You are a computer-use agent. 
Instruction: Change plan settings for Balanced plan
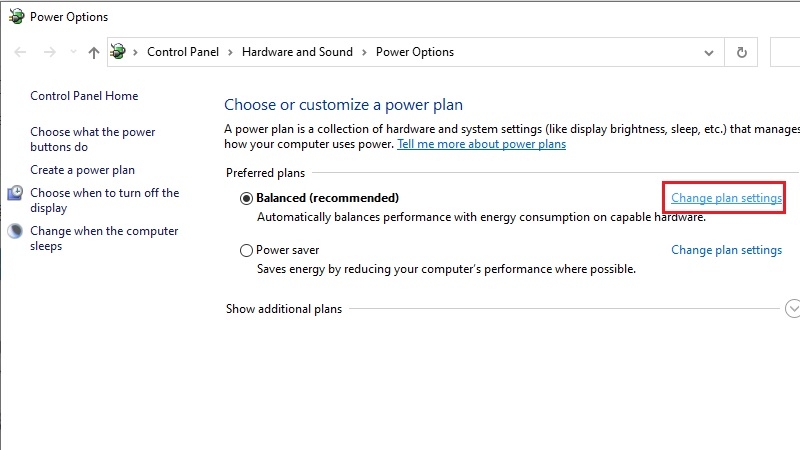click(726, 198)
